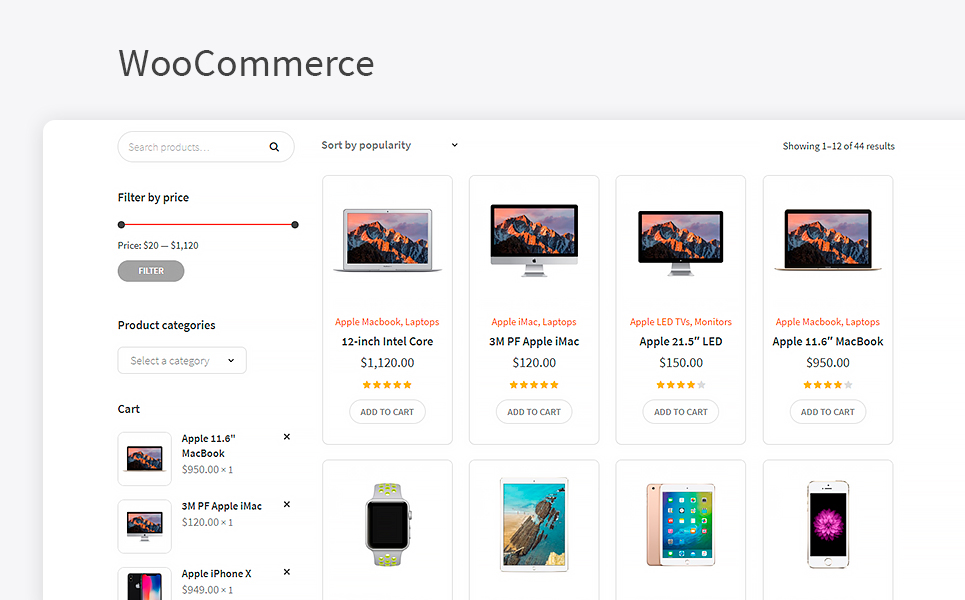This screenshot has width=965, height=600.
Task: Click the 12-inch Intel Core star rating
Action: tap(387, 385)
